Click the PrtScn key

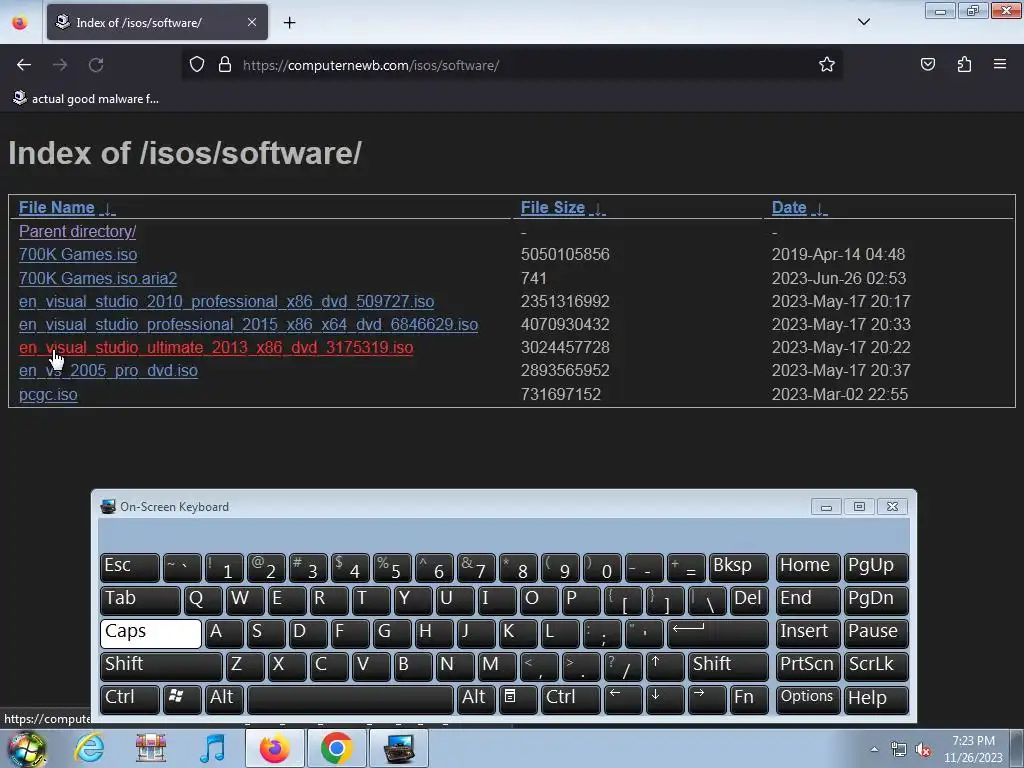808,666
